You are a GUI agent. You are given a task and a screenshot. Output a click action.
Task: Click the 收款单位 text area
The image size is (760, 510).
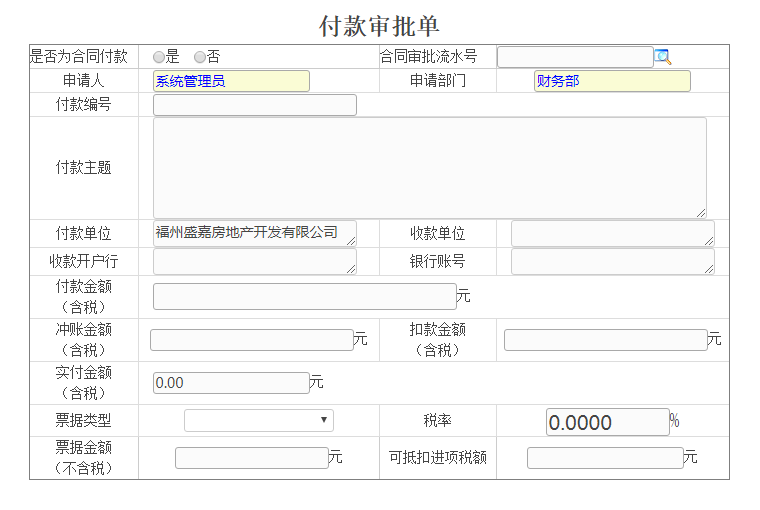tap(612, 233)
